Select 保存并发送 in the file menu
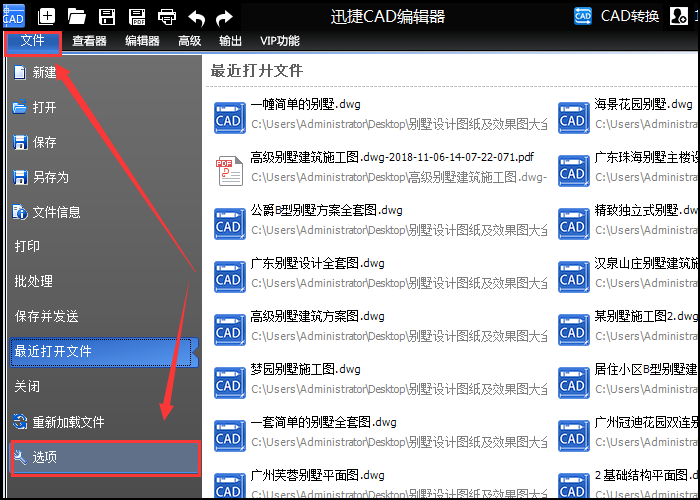 coord(104,317)
